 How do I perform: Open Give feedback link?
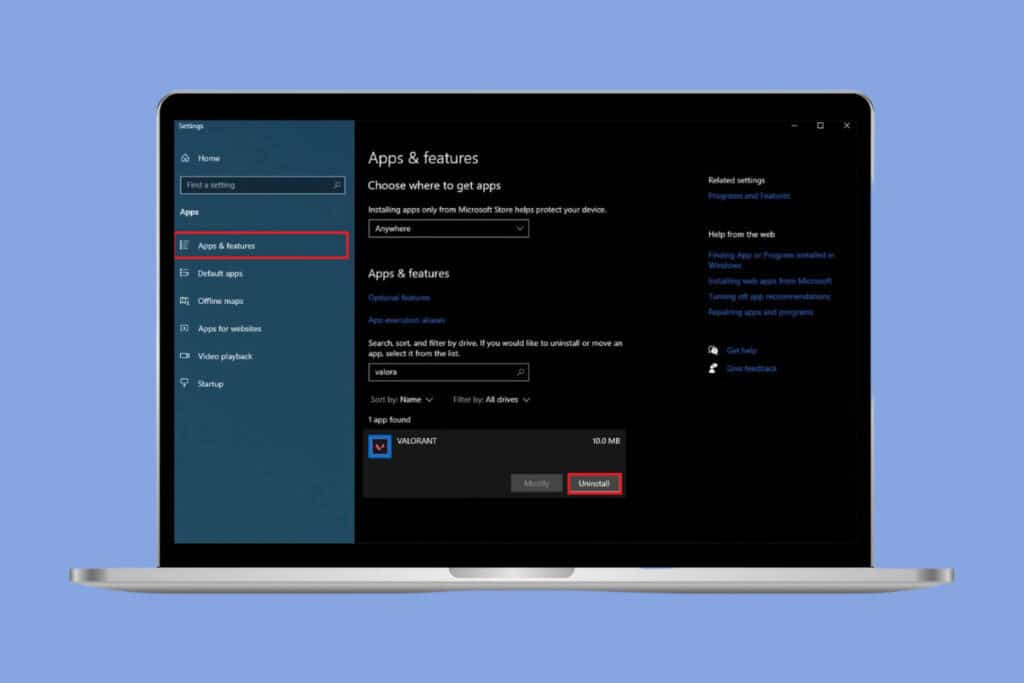click(x=752, y=368)
